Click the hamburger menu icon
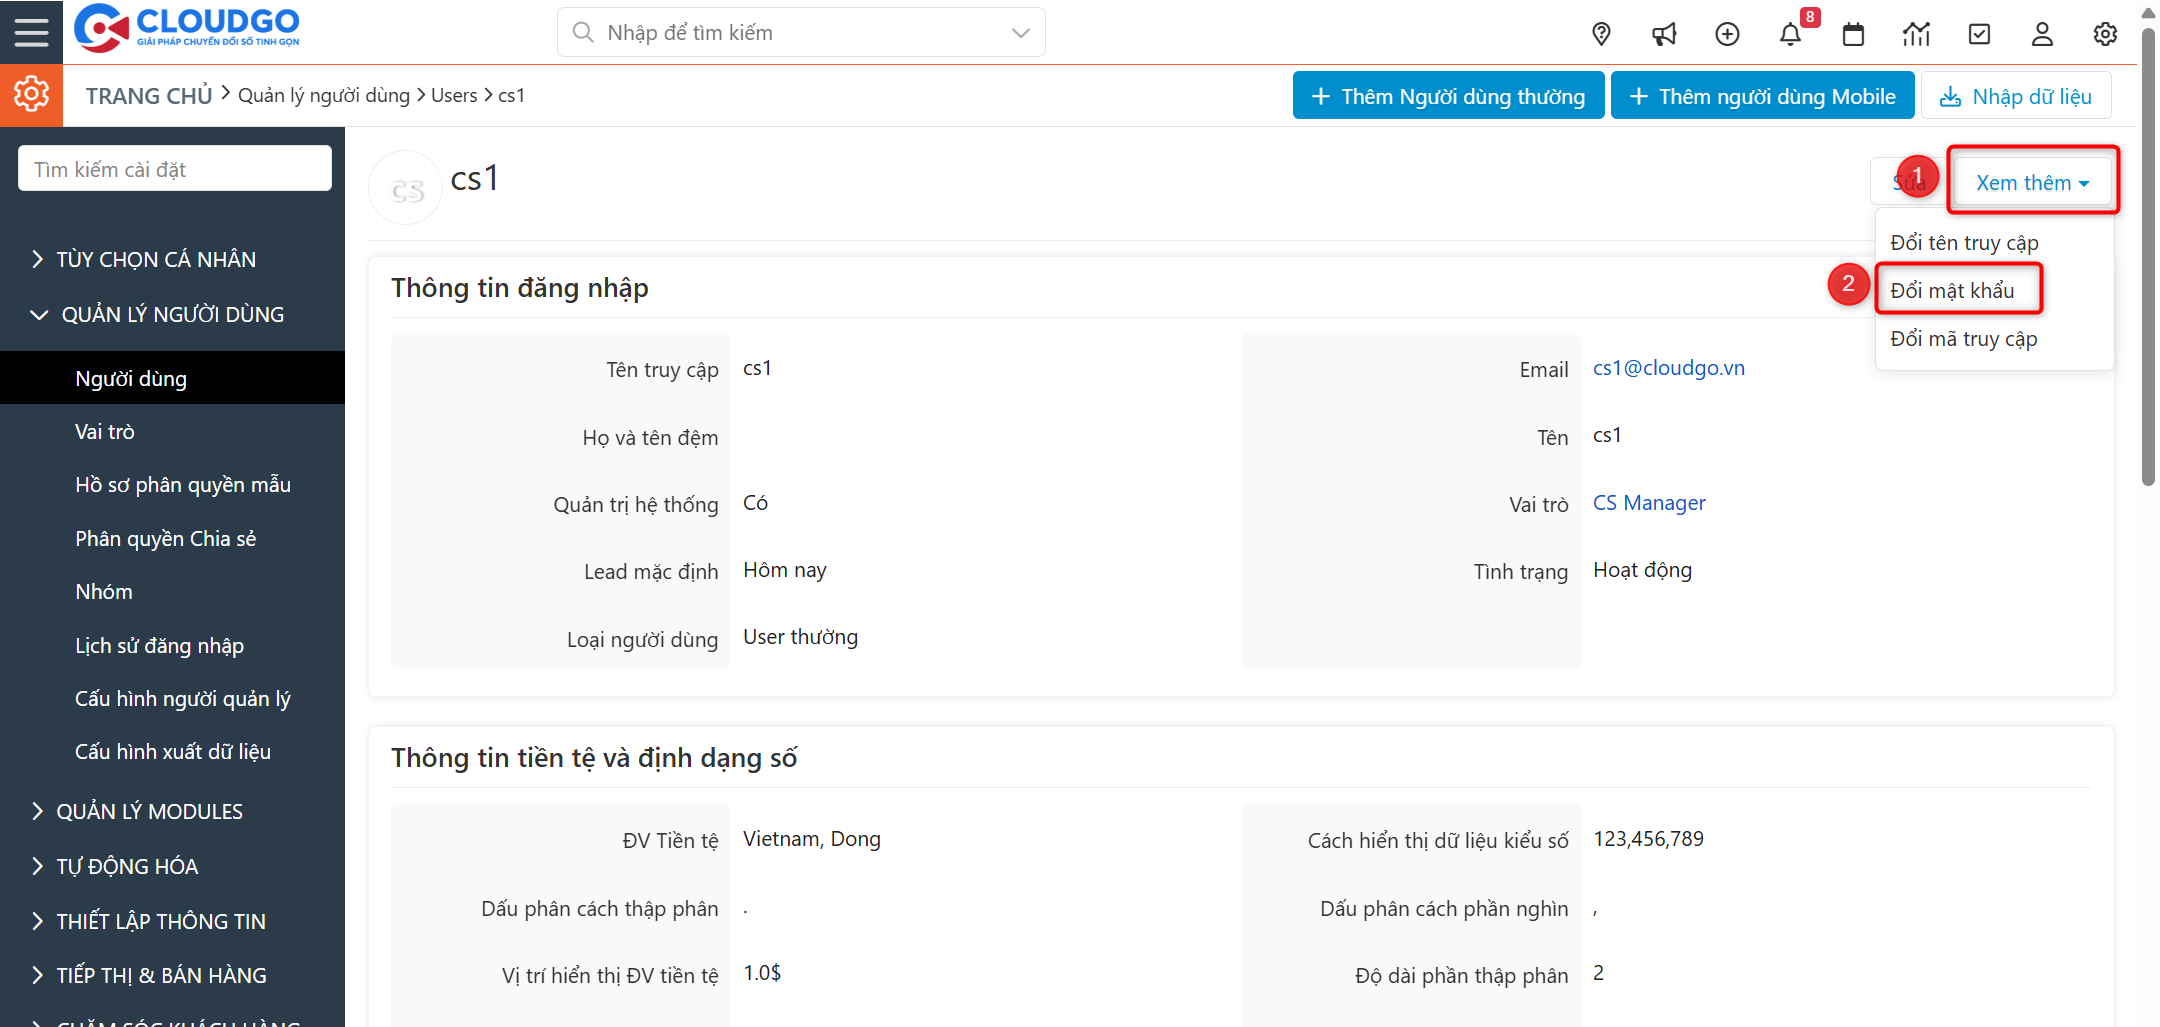 [x=31, y=31]
